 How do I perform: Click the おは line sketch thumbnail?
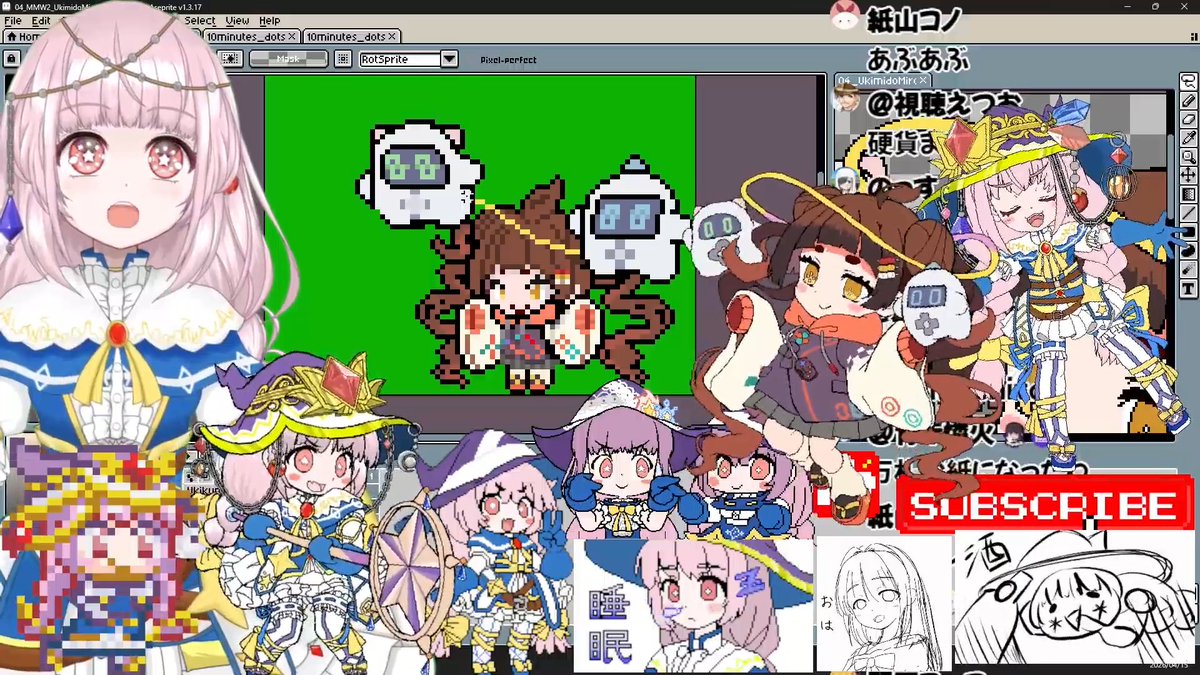coord(883,603)
